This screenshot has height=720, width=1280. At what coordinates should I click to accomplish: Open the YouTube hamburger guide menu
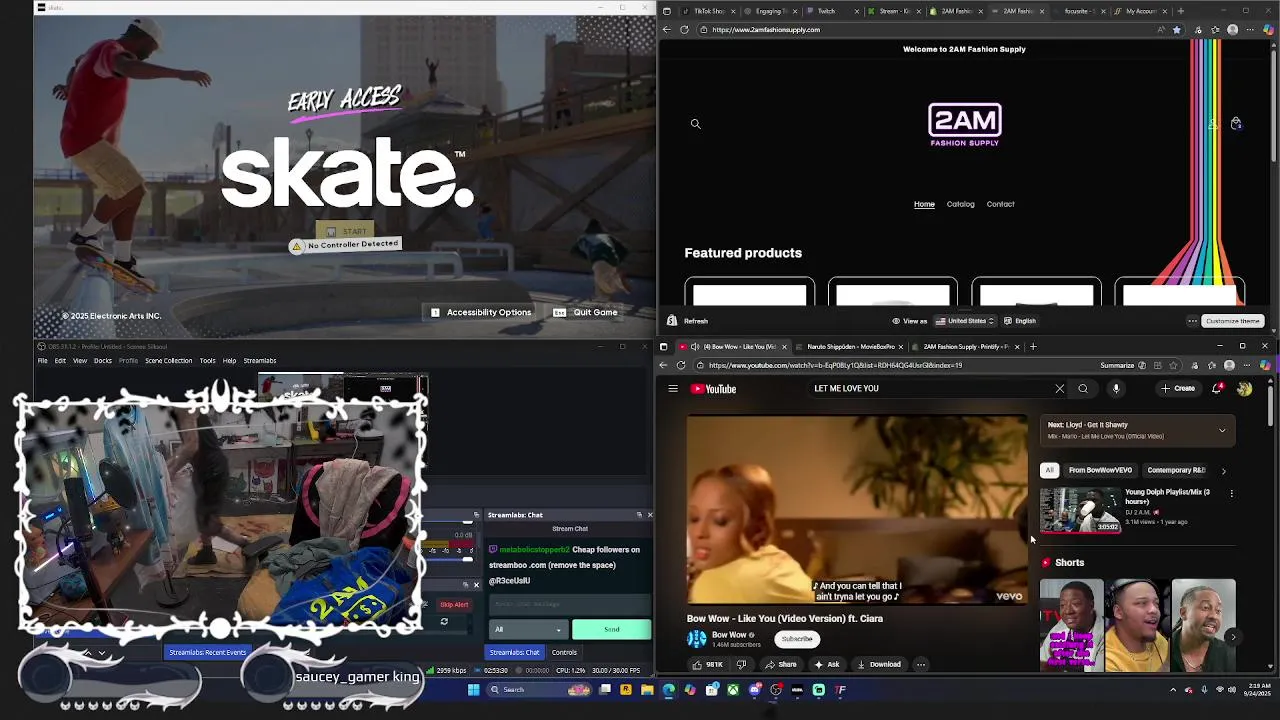click(x=673, y=389)
